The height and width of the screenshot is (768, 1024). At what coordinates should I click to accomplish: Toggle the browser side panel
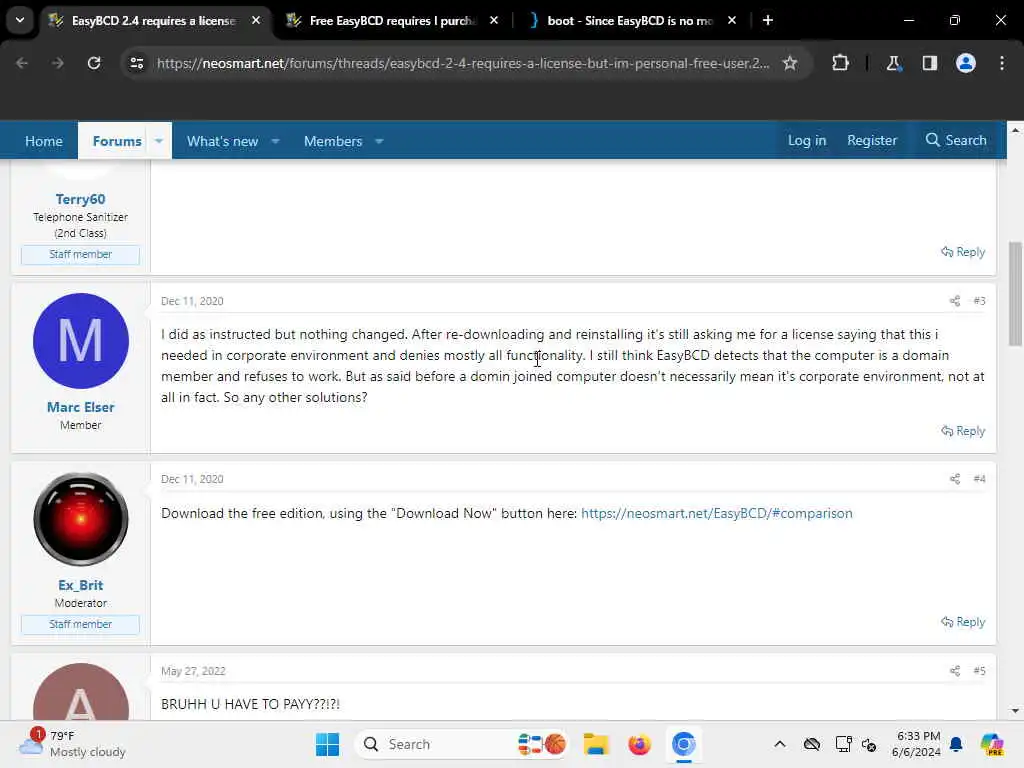pos(930,63)
